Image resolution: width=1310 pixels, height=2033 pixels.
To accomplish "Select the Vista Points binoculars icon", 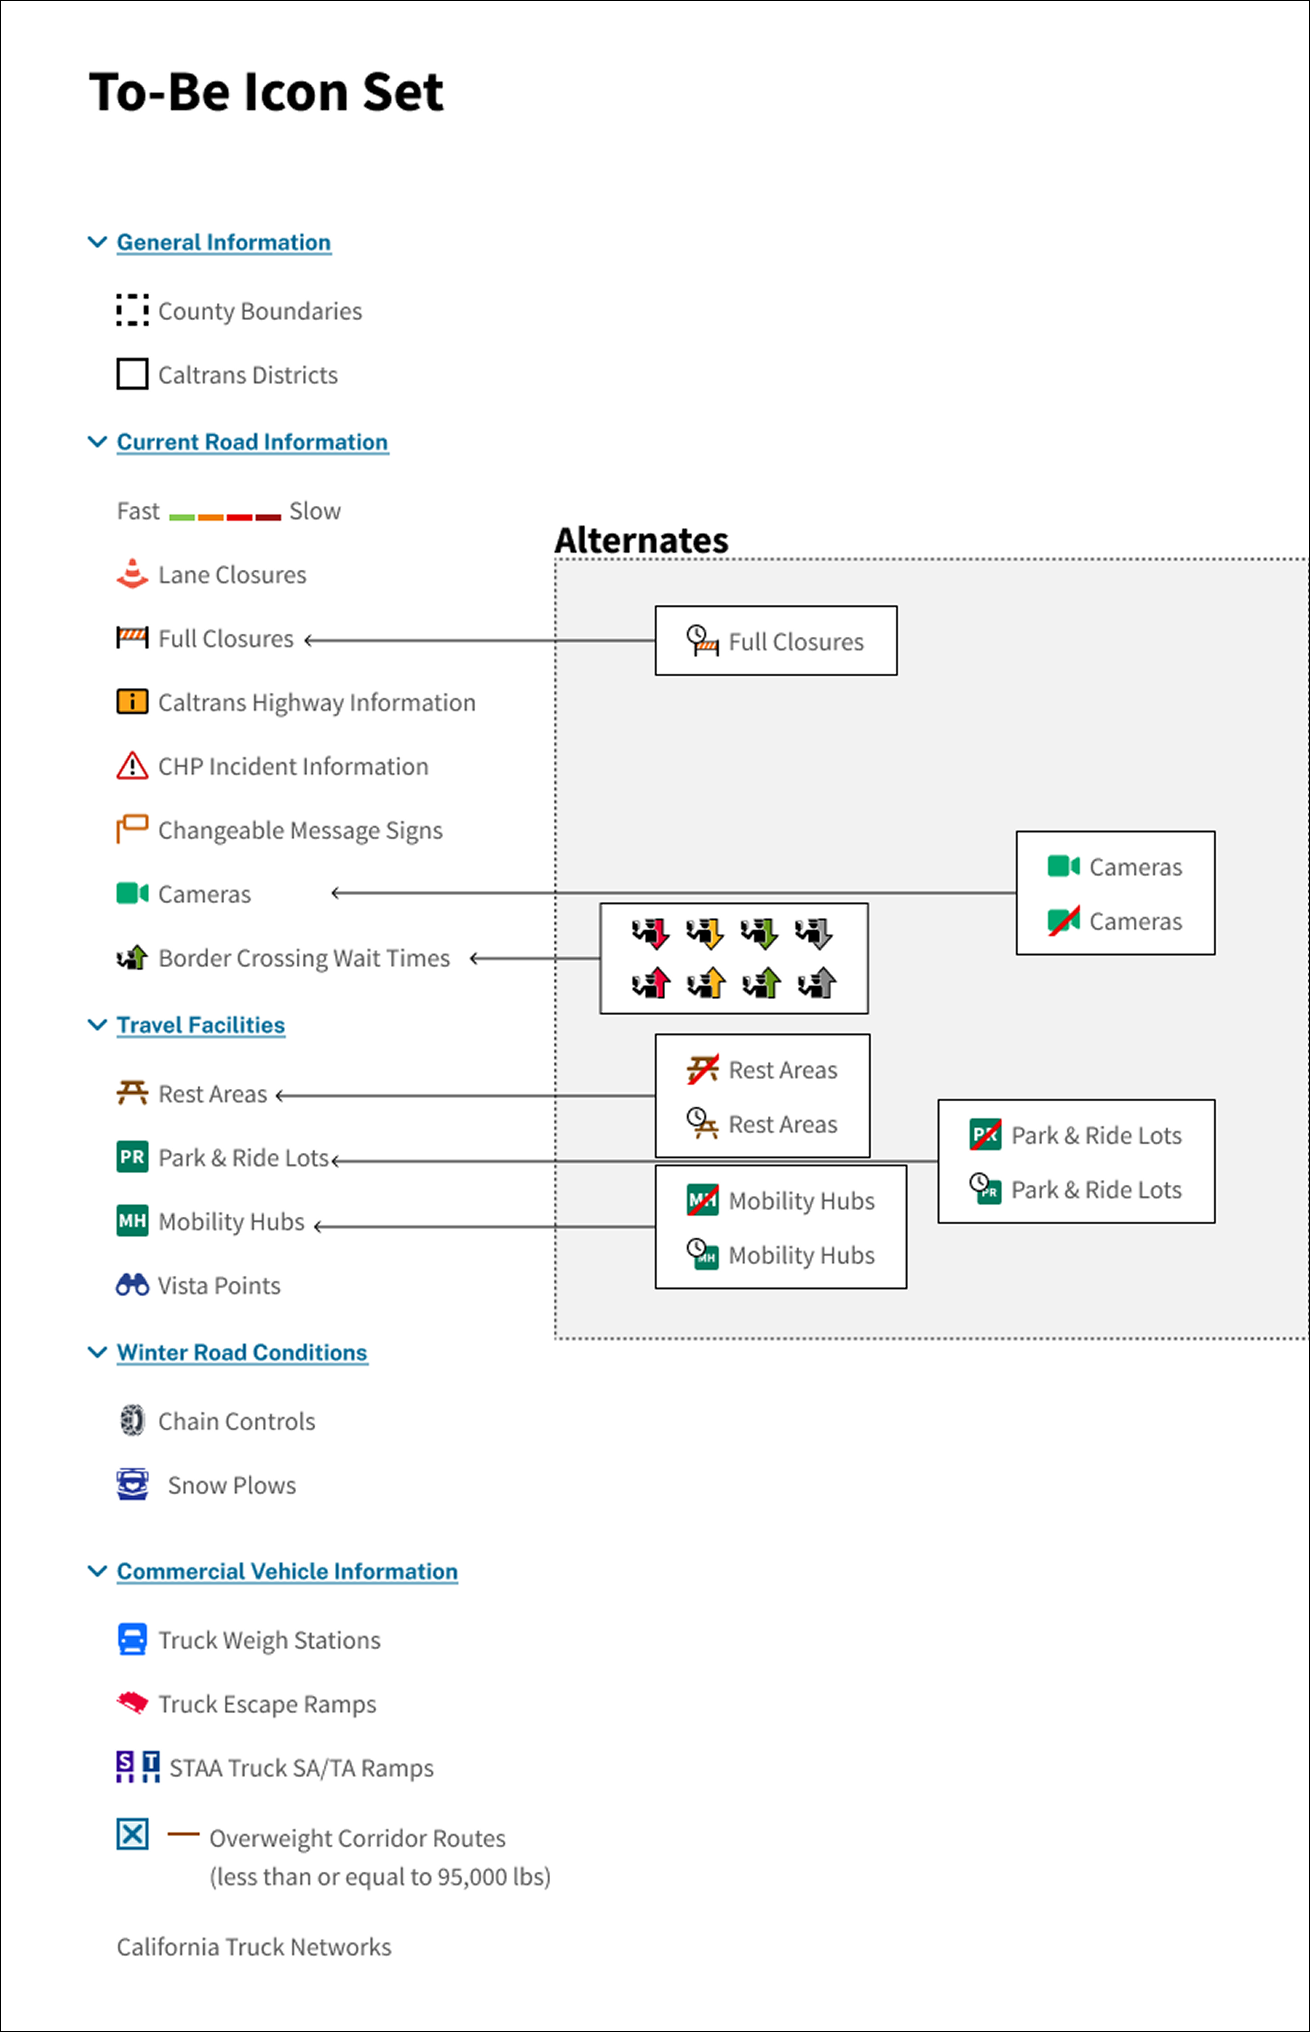I will click(132, 1285).
